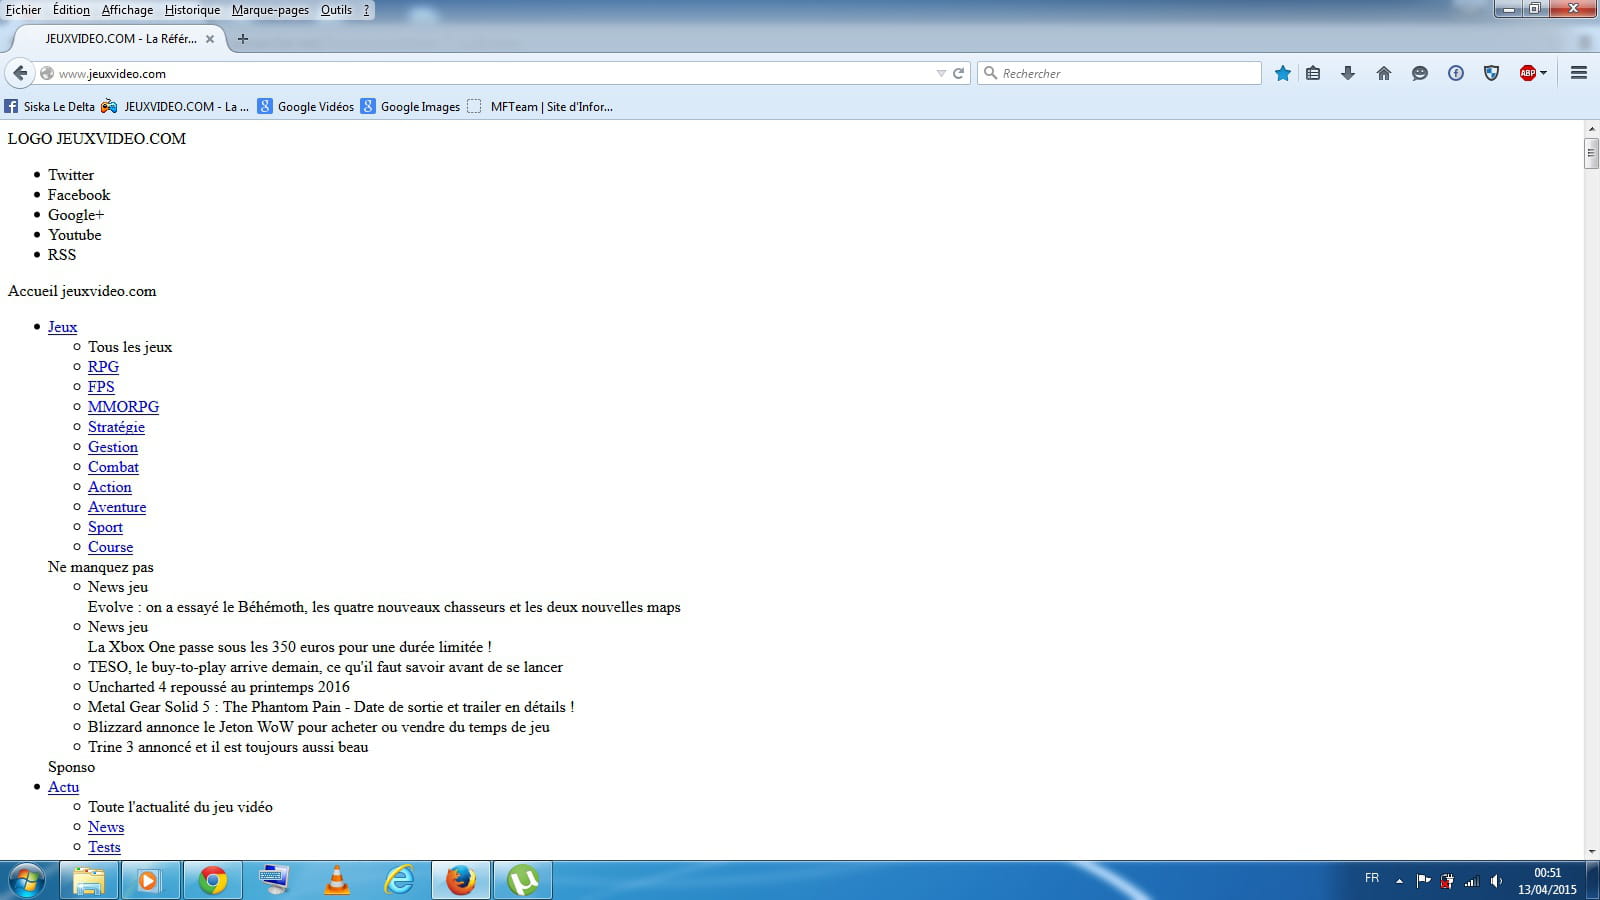Open the Firefox hamburger menu
The width and height of the screenshot is (1600, 900).
click(x=1579, y=73)
